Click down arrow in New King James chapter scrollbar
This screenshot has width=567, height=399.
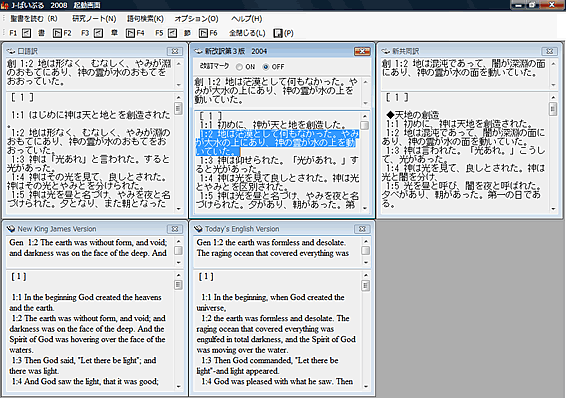click(178, 386)
